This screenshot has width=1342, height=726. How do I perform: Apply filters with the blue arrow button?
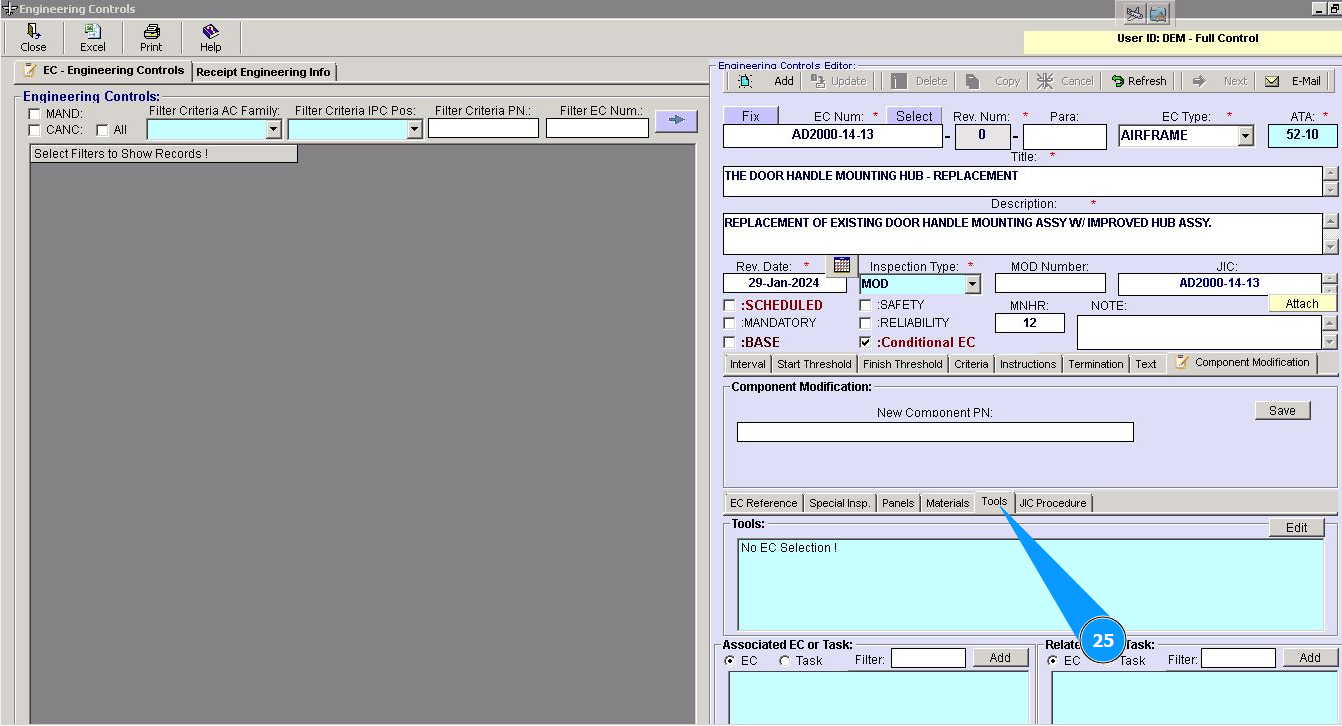[x=676, y=121]
